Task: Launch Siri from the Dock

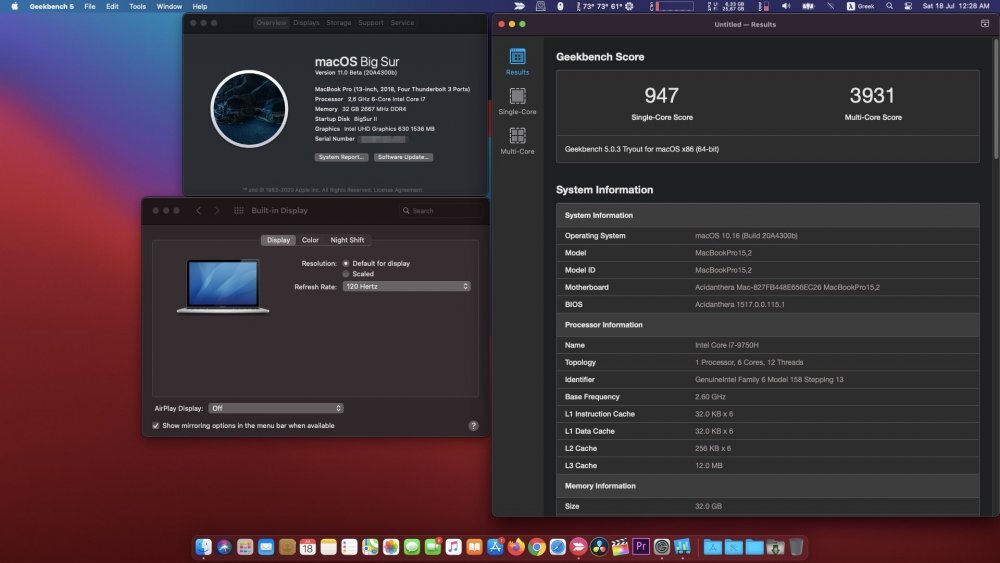Action: point(224,547)
